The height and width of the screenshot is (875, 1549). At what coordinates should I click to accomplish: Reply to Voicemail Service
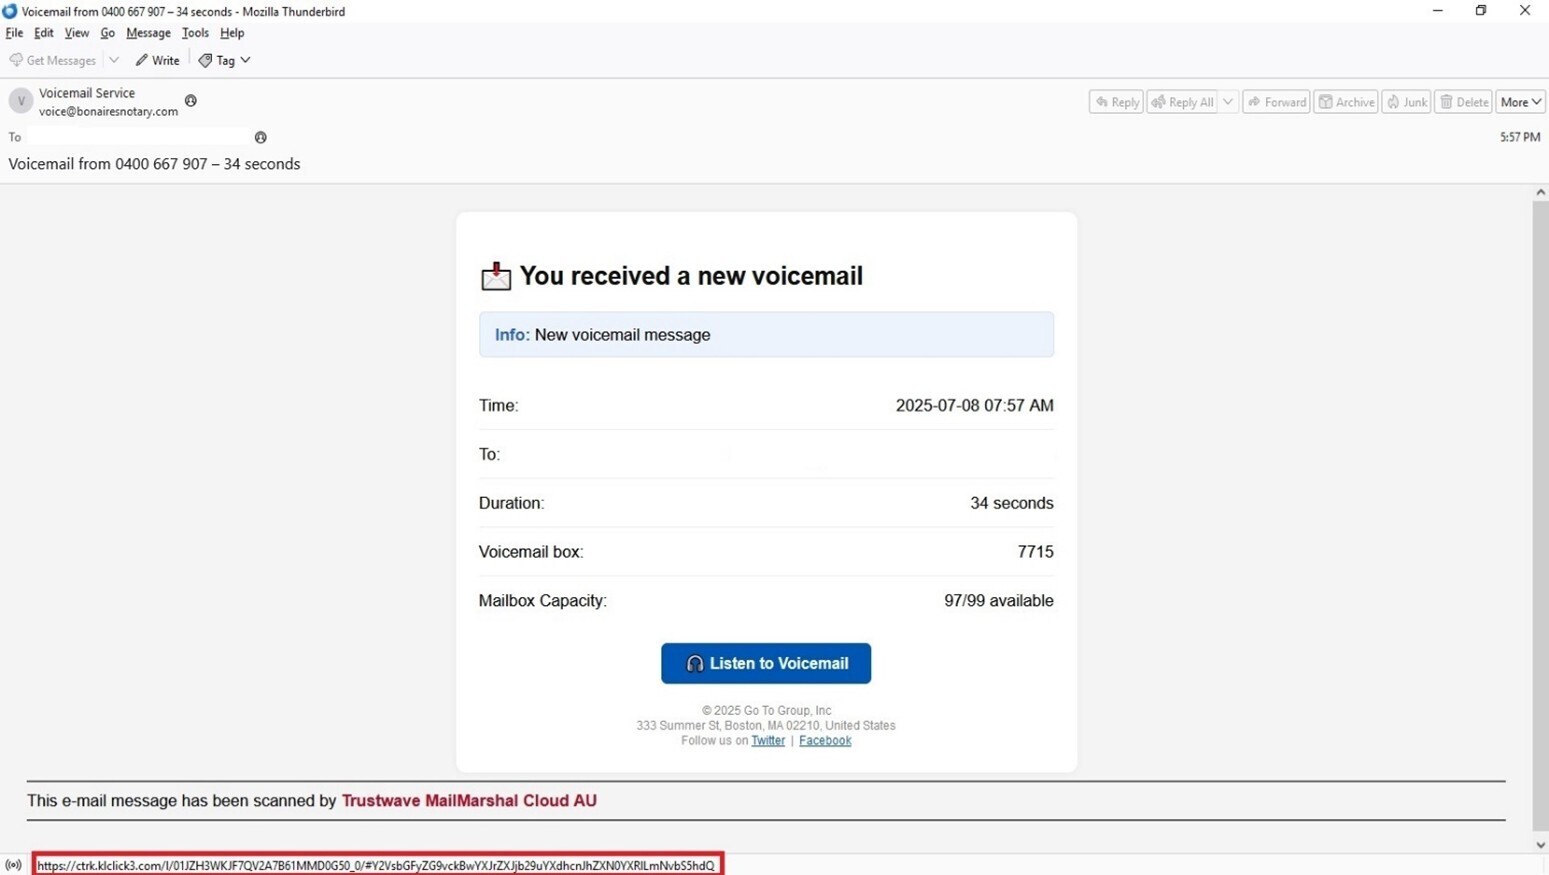click(x=1115, y=101)
